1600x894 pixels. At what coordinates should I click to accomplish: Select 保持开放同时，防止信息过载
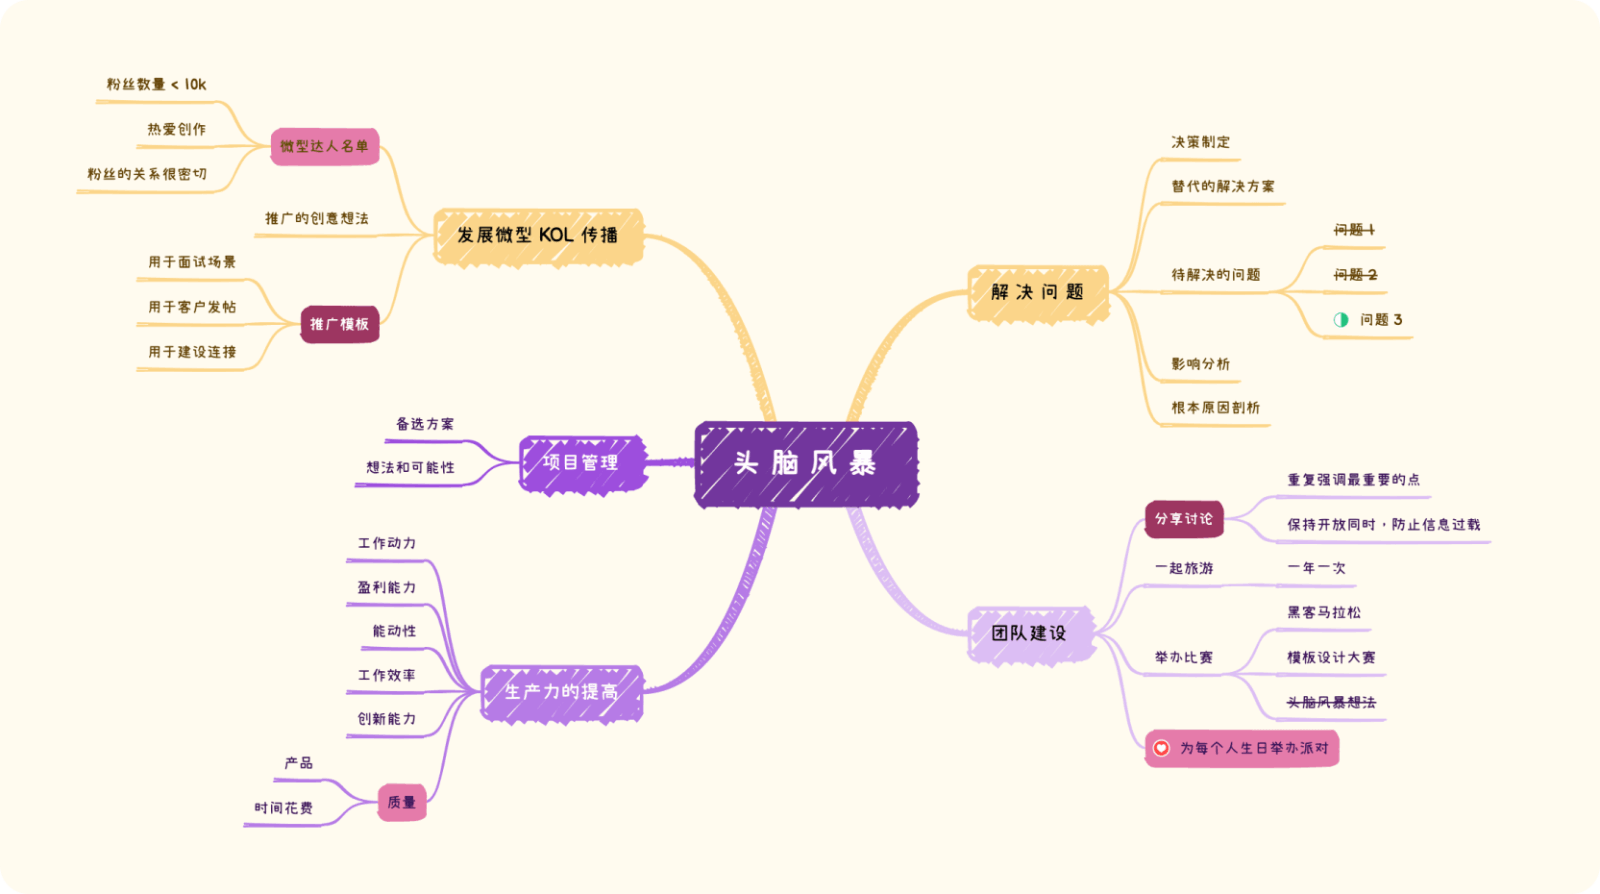[1384, 525]
